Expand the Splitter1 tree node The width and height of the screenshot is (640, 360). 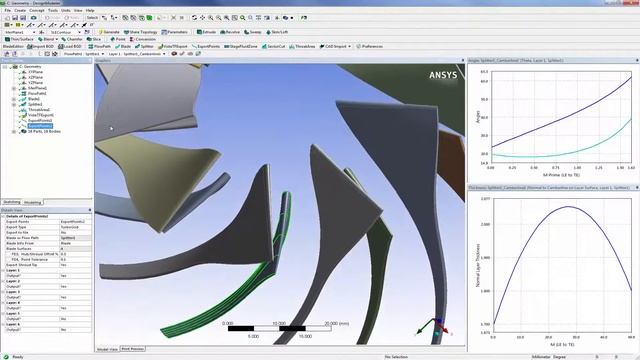[x=14, y=104]
